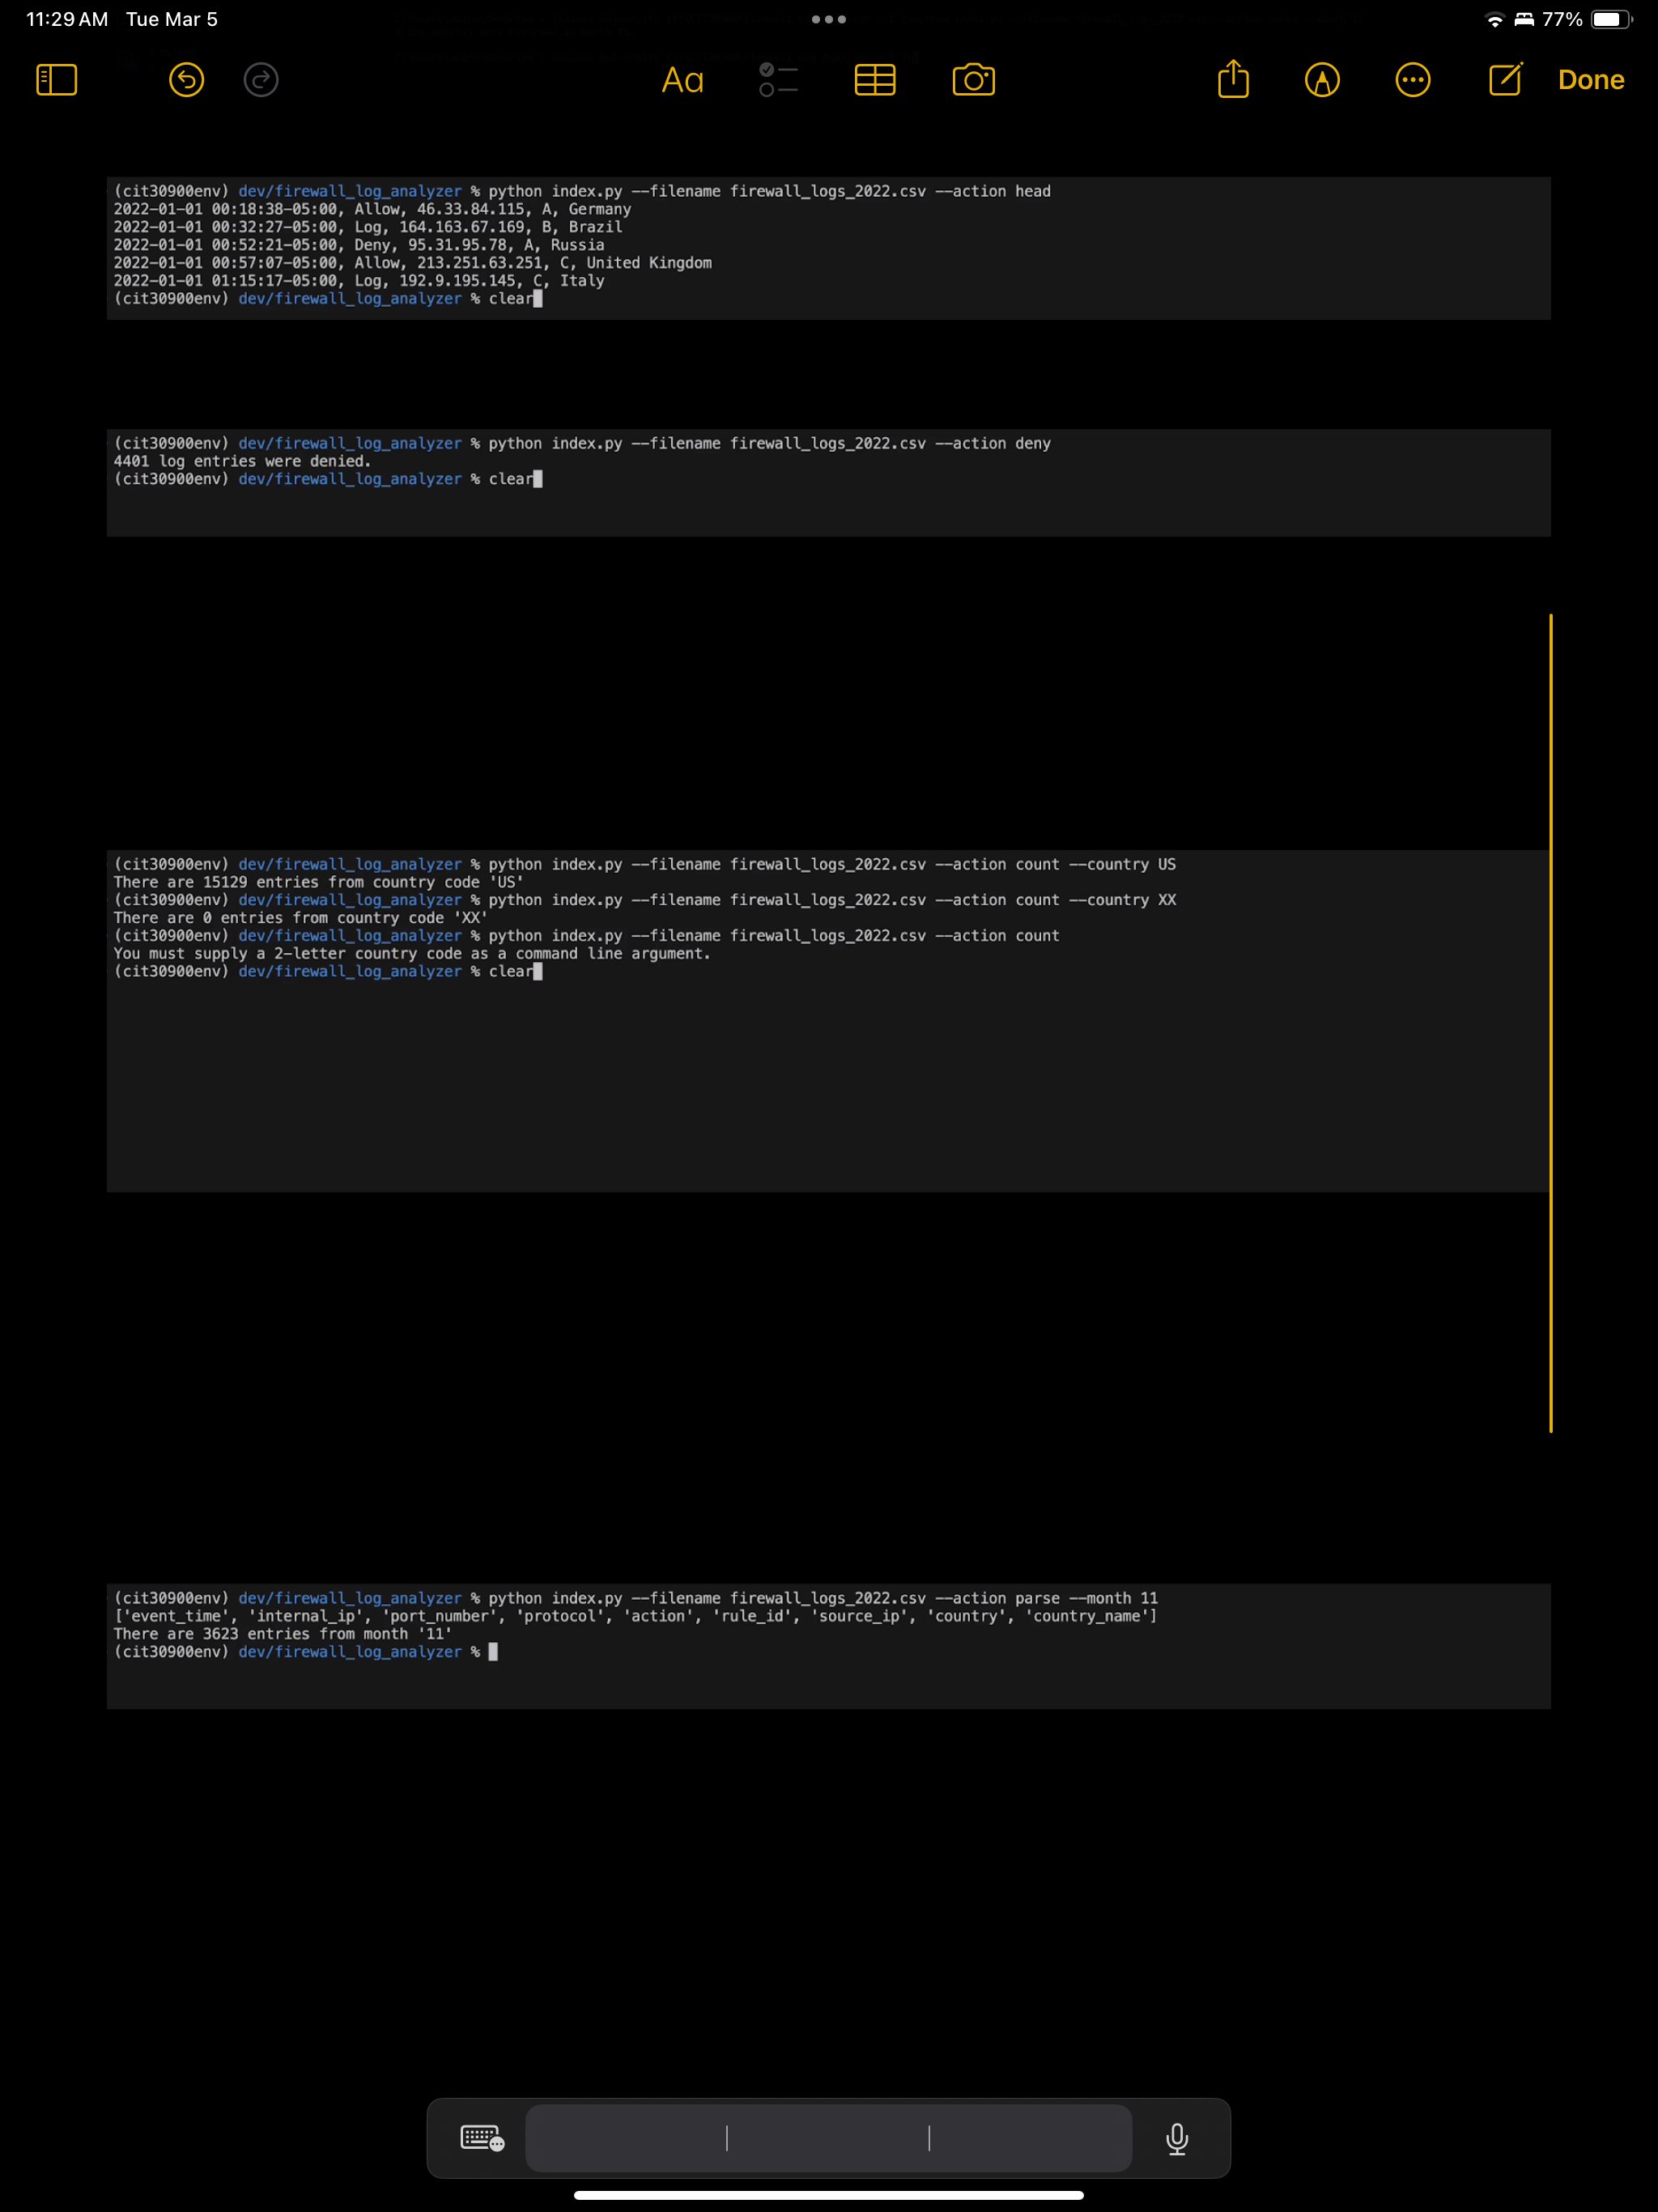The height and width of the screenshot is (2212, 1658).
Task: Open the Aa text format options
Action: point(683,80)
